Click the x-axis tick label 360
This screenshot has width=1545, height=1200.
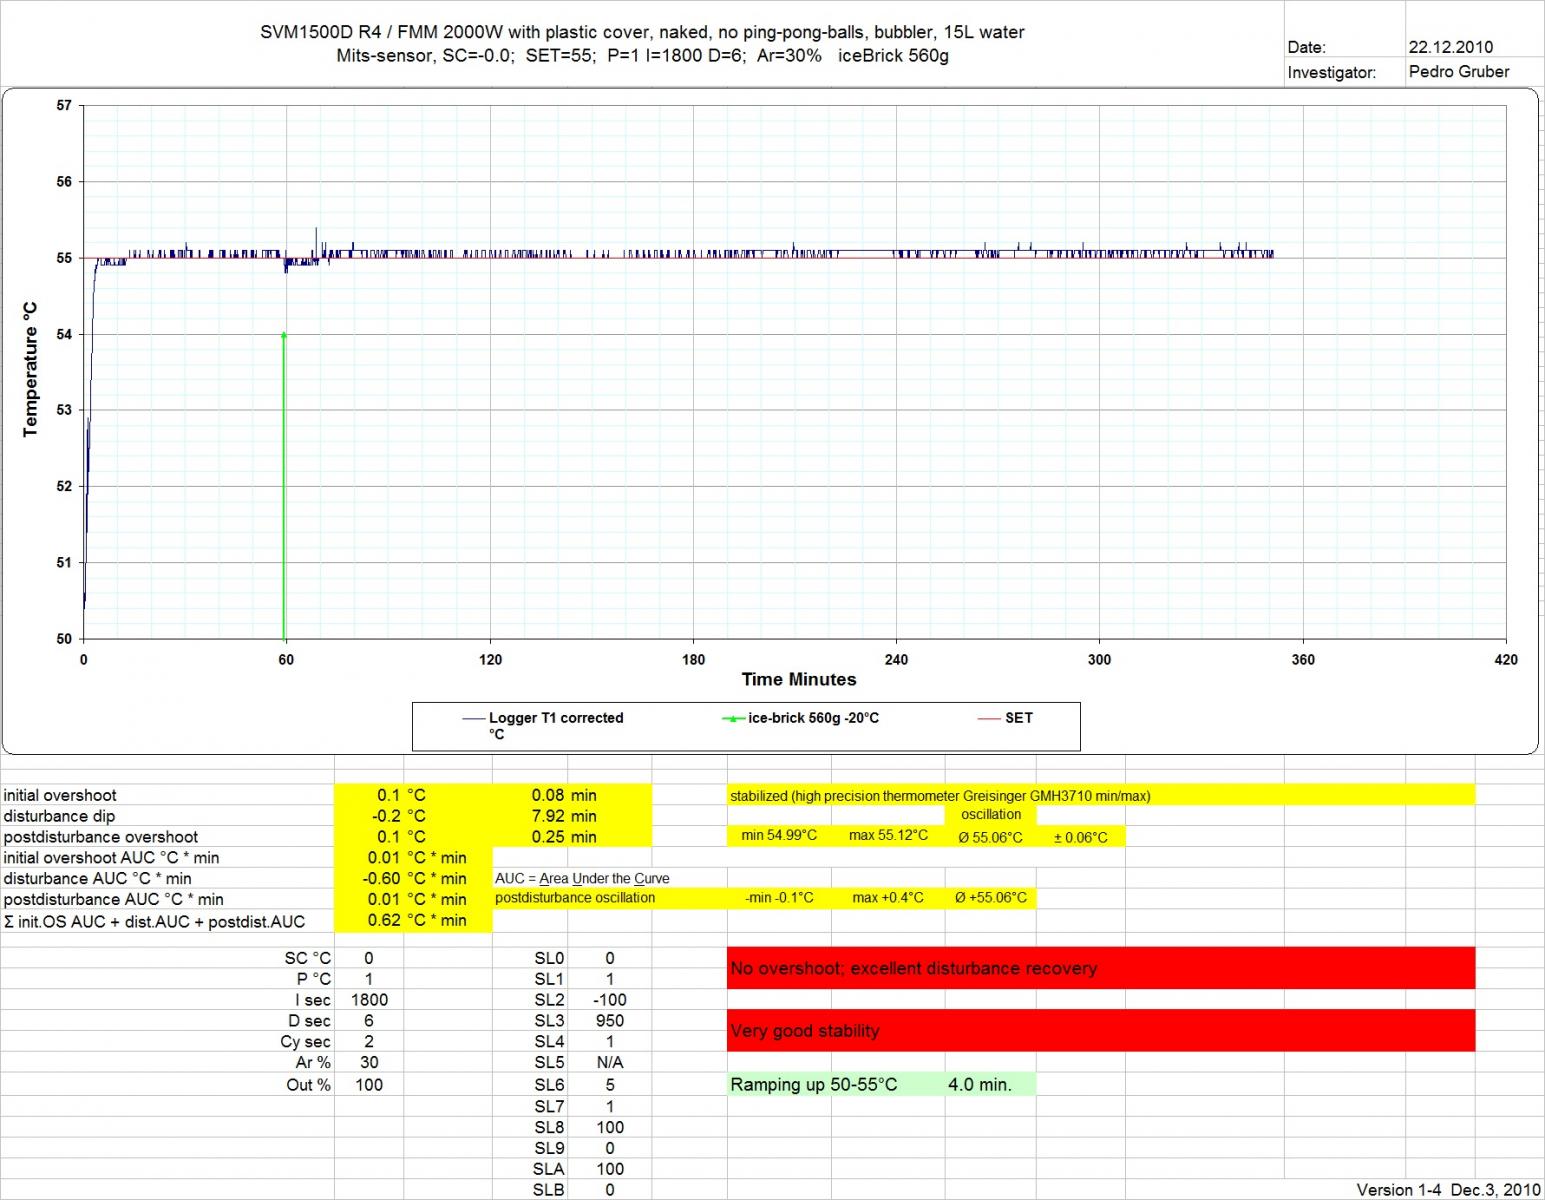pyautogui.click(x=1302, y=659)
